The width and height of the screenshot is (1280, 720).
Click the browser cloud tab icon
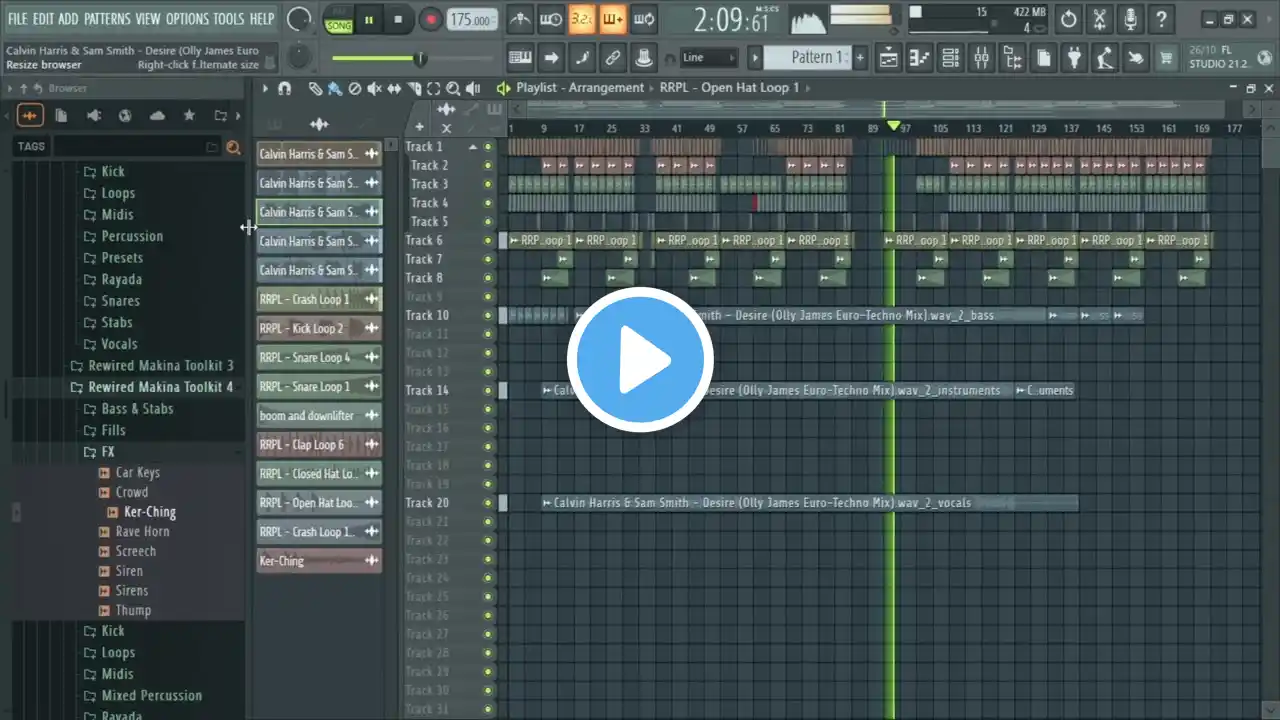point(157,116)
